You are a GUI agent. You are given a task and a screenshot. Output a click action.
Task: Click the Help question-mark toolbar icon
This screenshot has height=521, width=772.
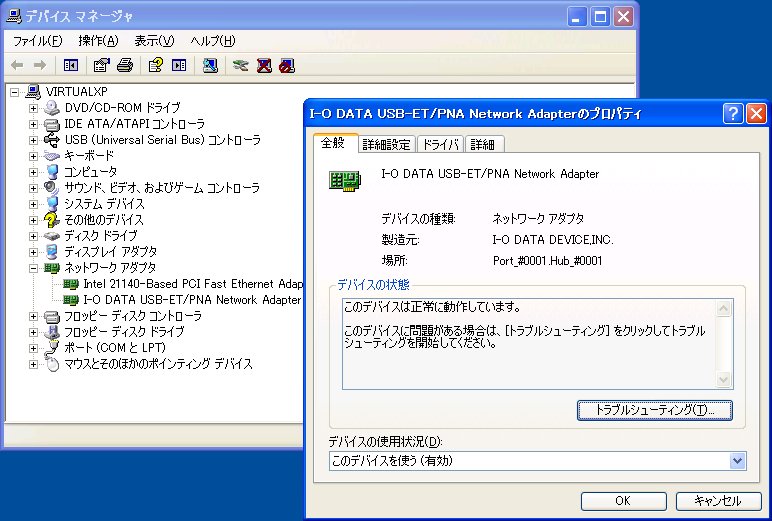[156, 65]
